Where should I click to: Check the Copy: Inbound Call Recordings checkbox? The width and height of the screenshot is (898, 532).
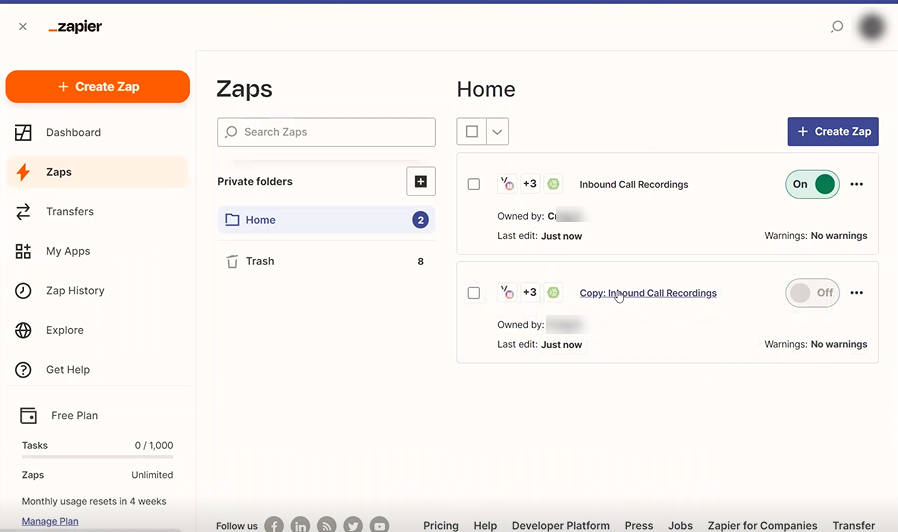474,293
